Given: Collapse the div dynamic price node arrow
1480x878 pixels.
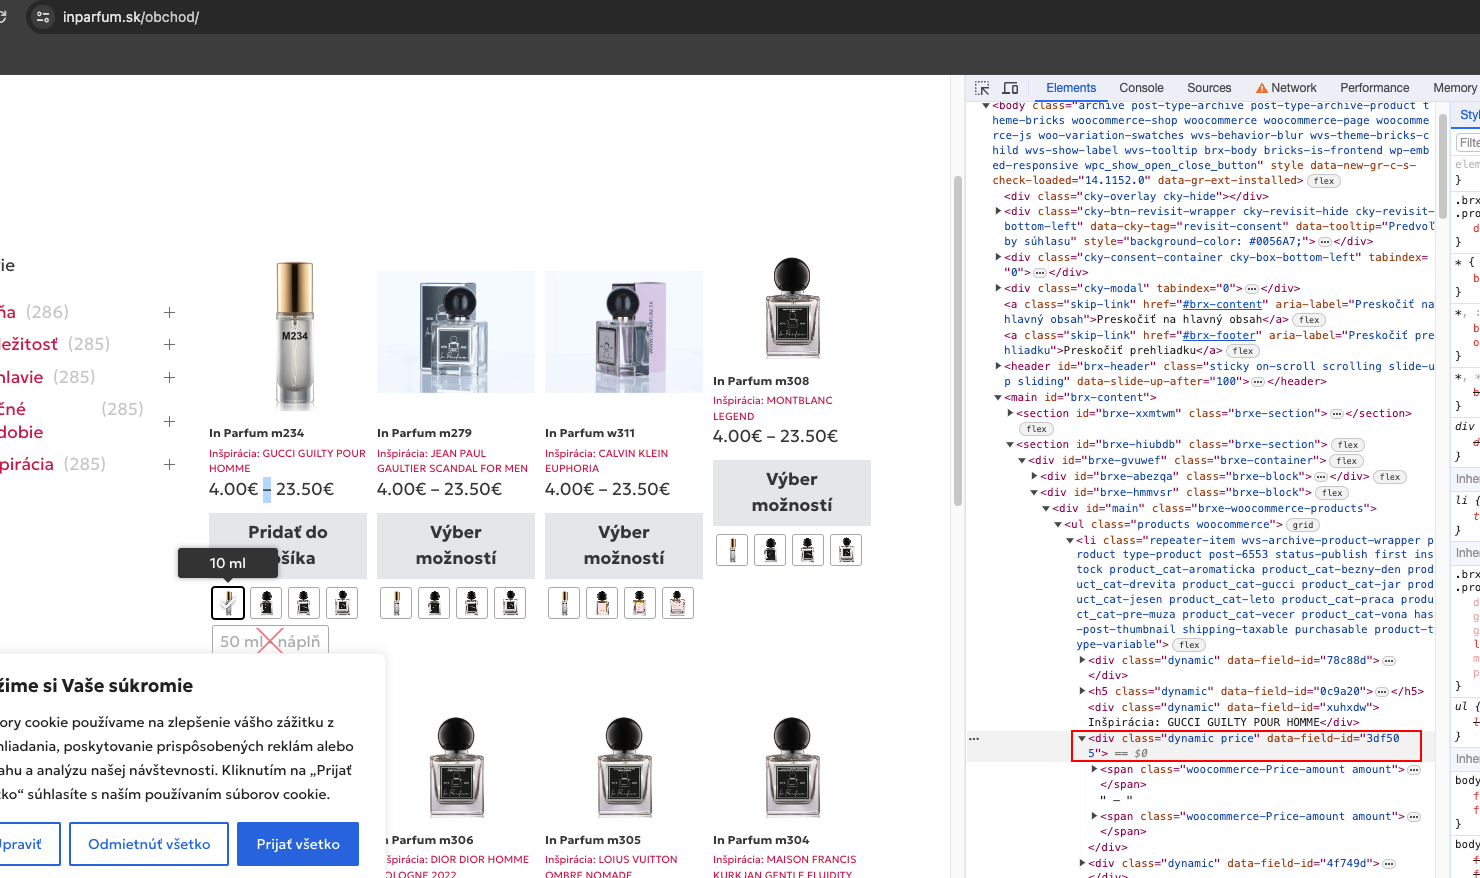Looking at the screenshot, I should point(1082,739).
